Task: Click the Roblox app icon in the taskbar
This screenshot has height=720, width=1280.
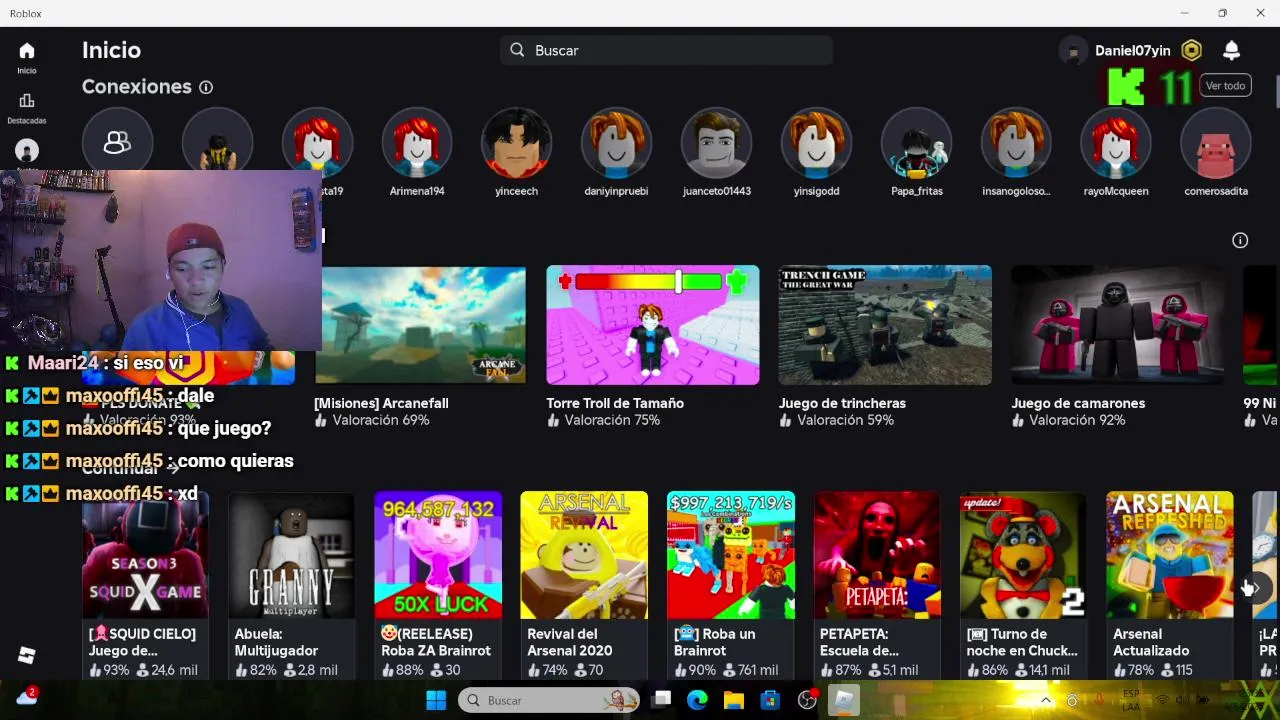Action: [x=845, y=700]
